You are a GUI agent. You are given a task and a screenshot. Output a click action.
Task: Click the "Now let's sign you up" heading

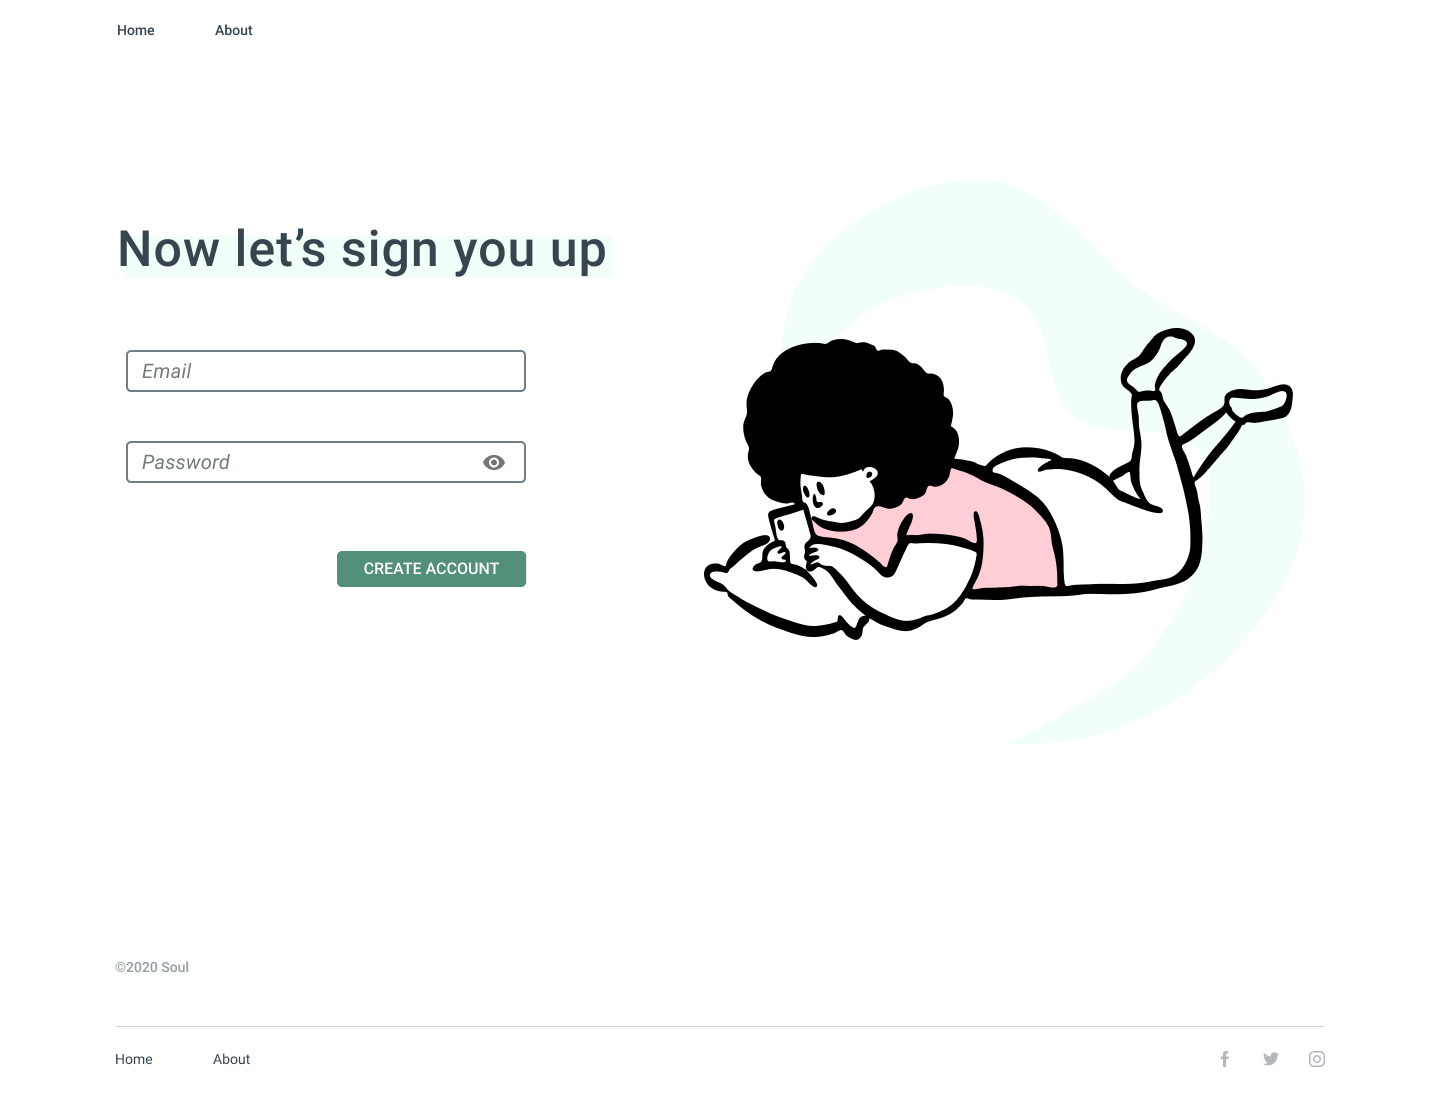click(x=362, y=250)
